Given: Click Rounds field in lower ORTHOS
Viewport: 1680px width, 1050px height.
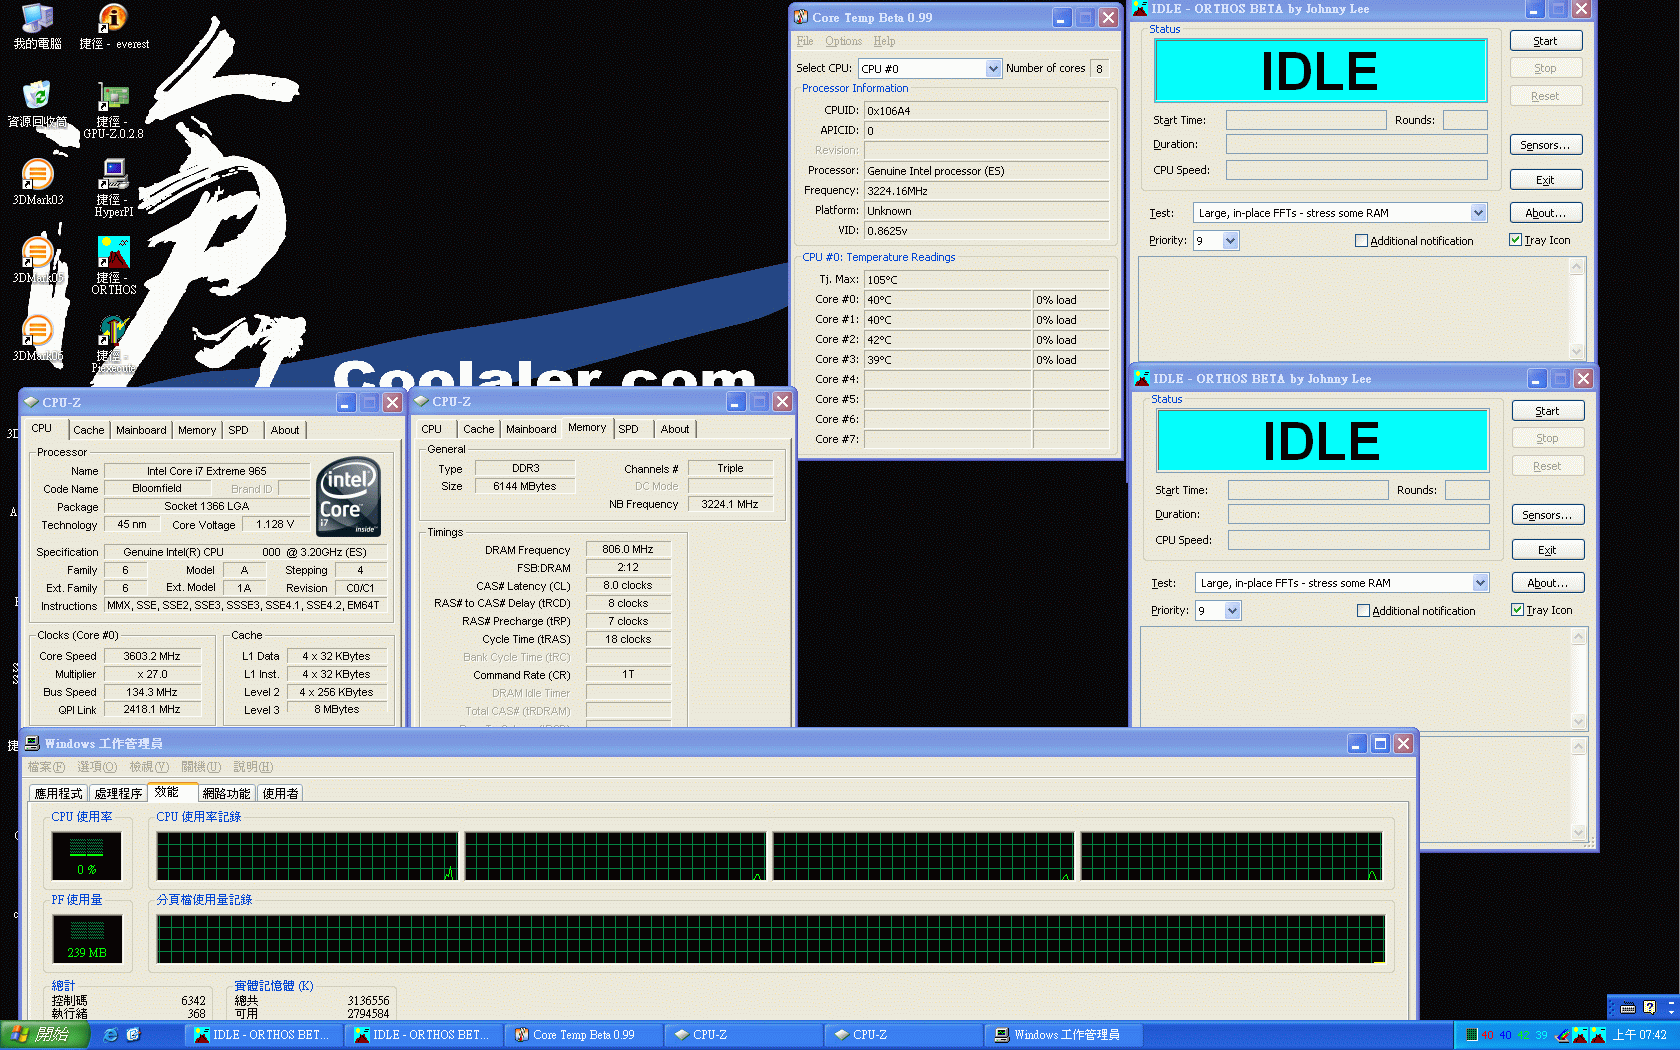Looking at the screenshot, I should tap(1467, 490).
